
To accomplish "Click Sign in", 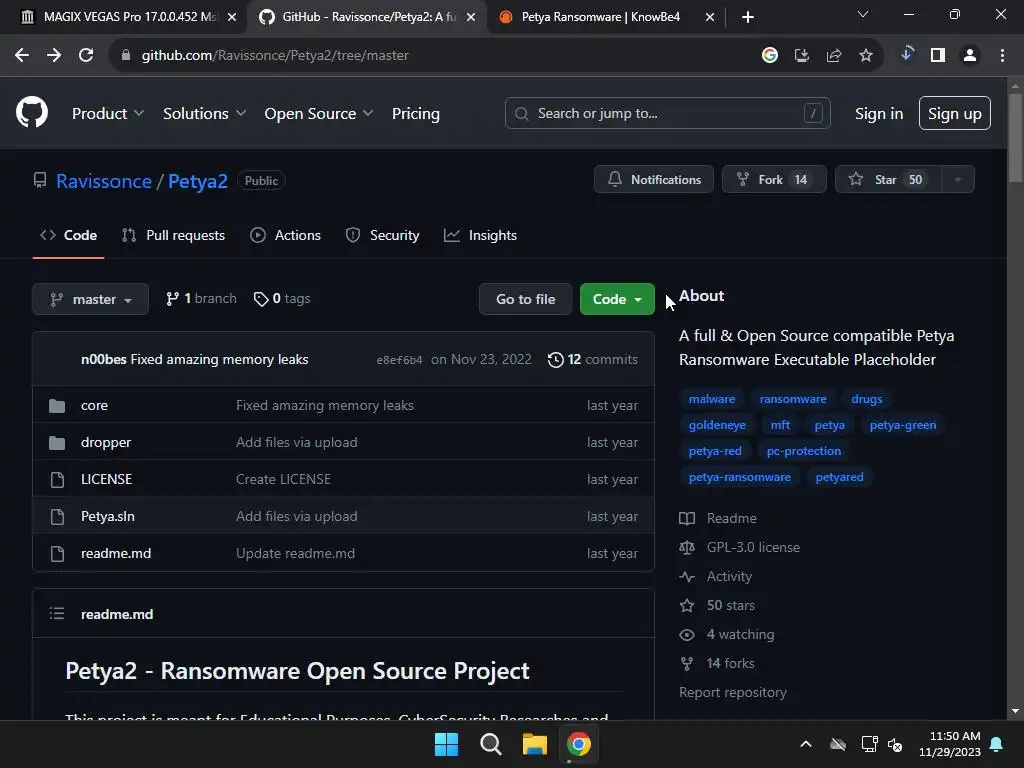I will pos(879,114).
